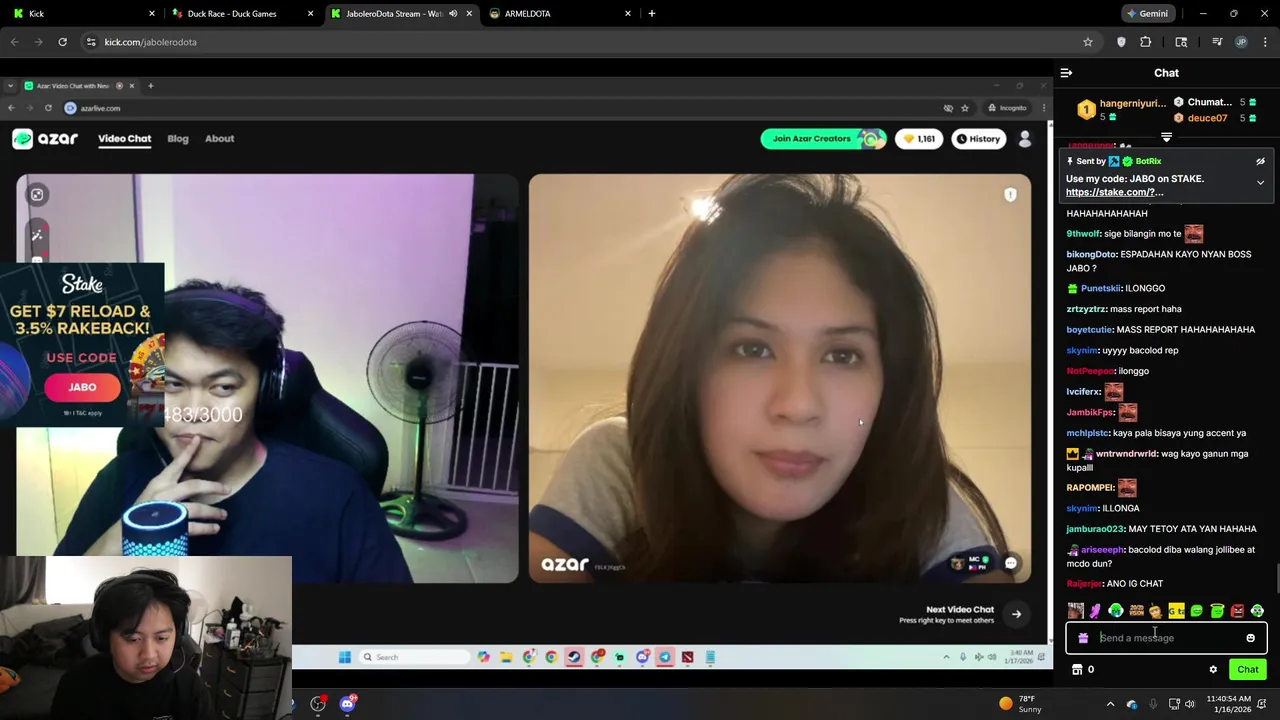The height and width of the screenshot is (720, 1280).
Task: Mute the JaboleroDota Stream tab audio
Action: [453, 14]
